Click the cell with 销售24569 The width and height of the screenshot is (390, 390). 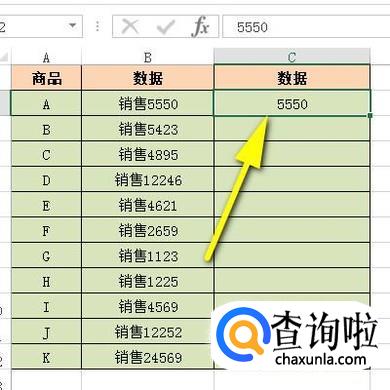pos(147,357)
